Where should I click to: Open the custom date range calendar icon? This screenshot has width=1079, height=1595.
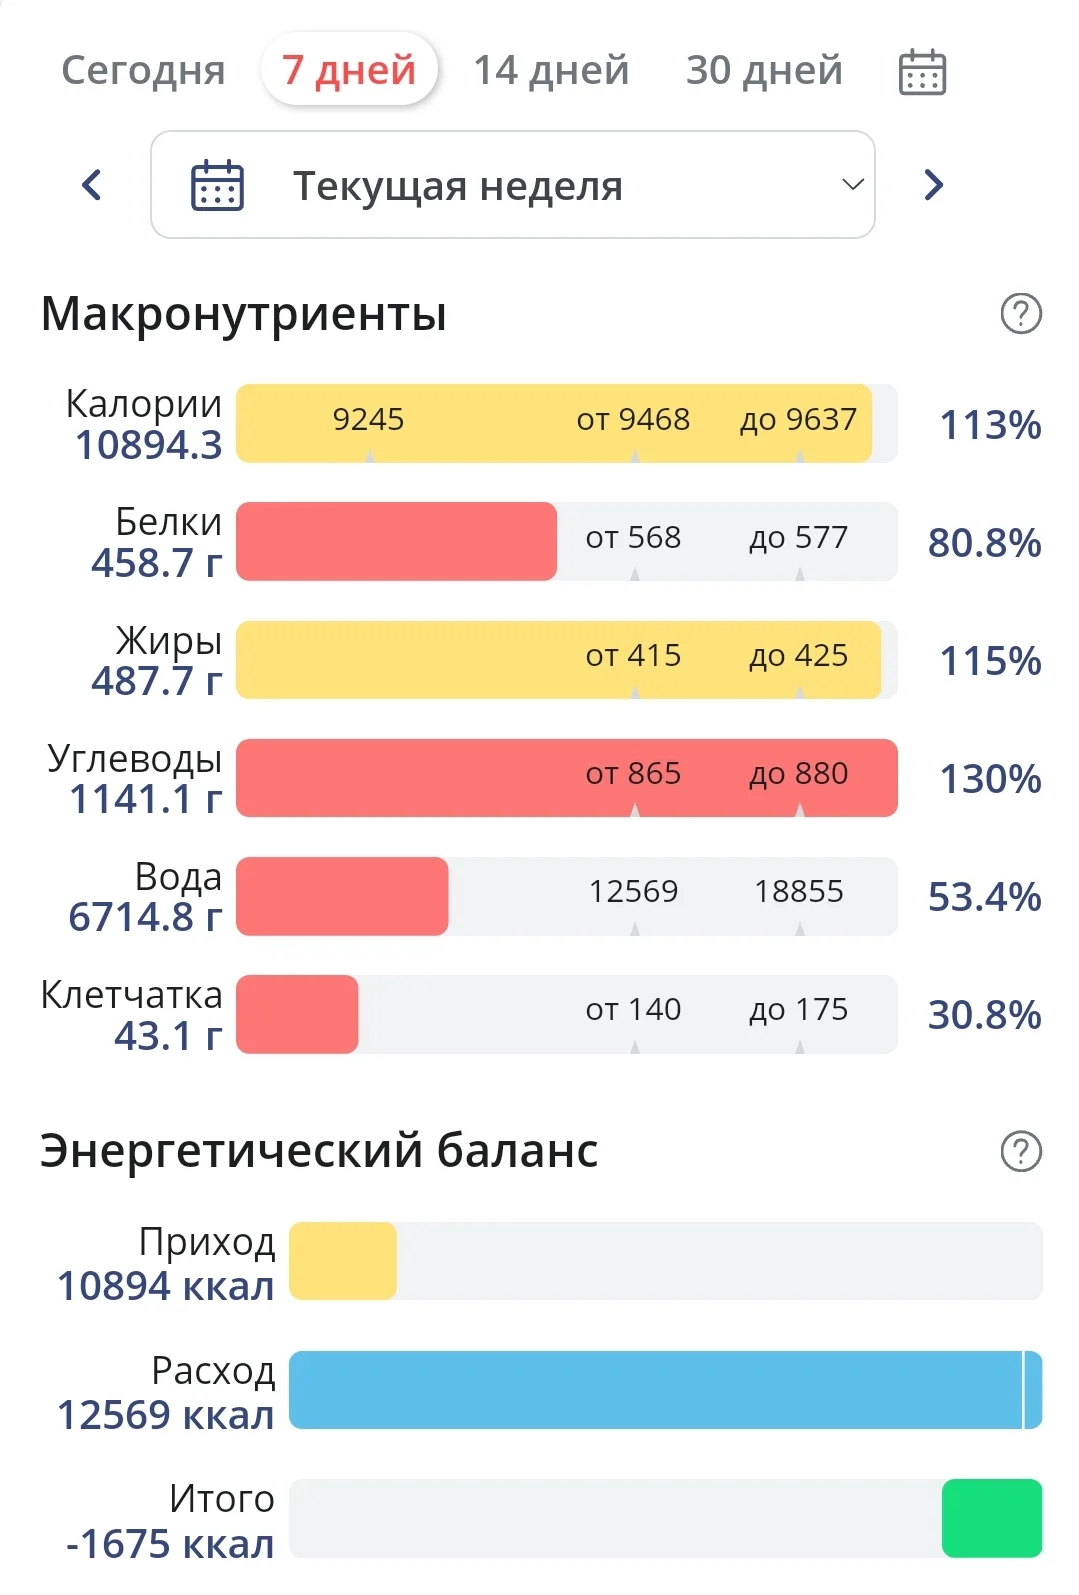(922, 72)
